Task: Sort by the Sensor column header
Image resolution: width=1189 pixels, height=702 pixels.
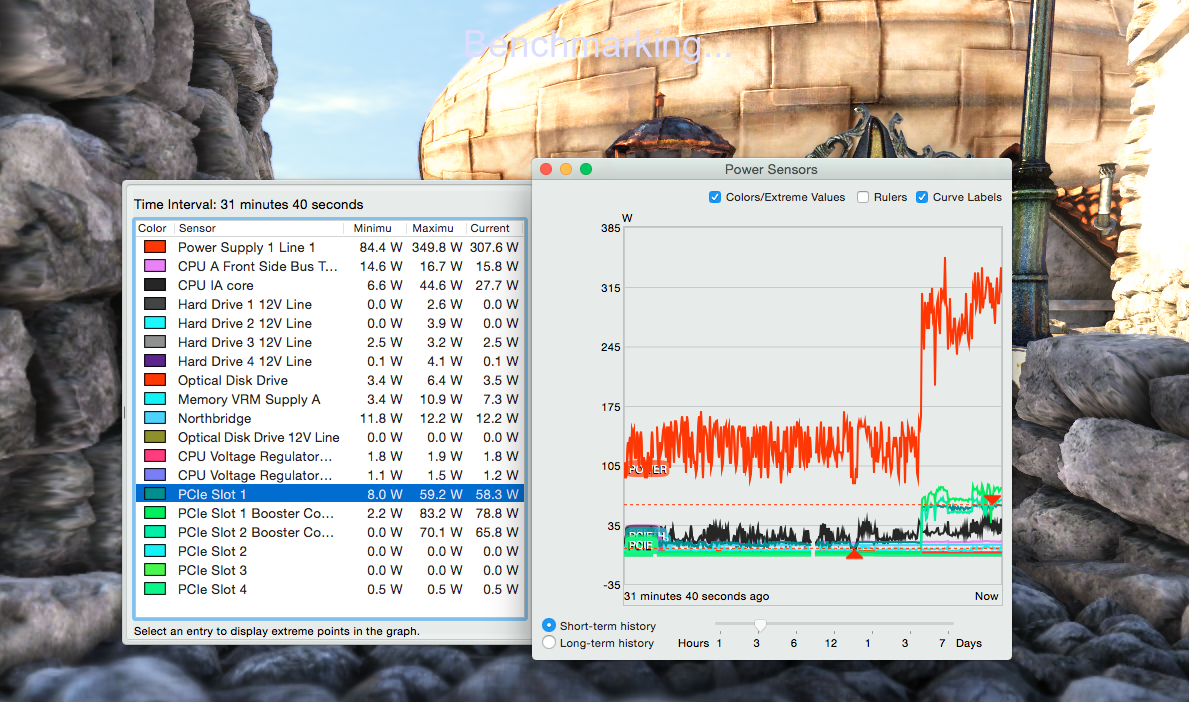Action: point(259,228)
